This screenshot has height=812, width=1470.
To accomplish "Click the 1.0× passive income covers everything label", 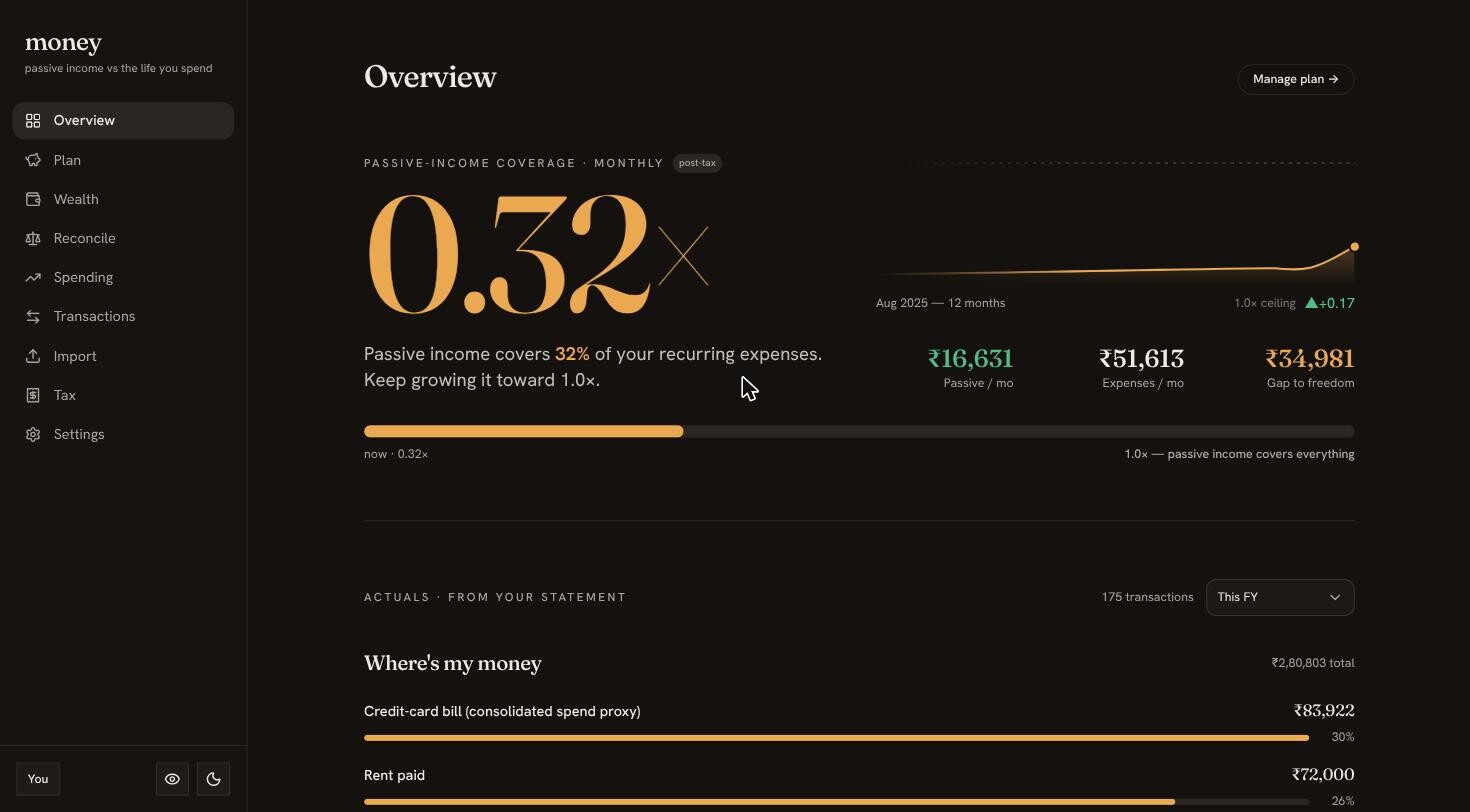I will [1239, 454].
